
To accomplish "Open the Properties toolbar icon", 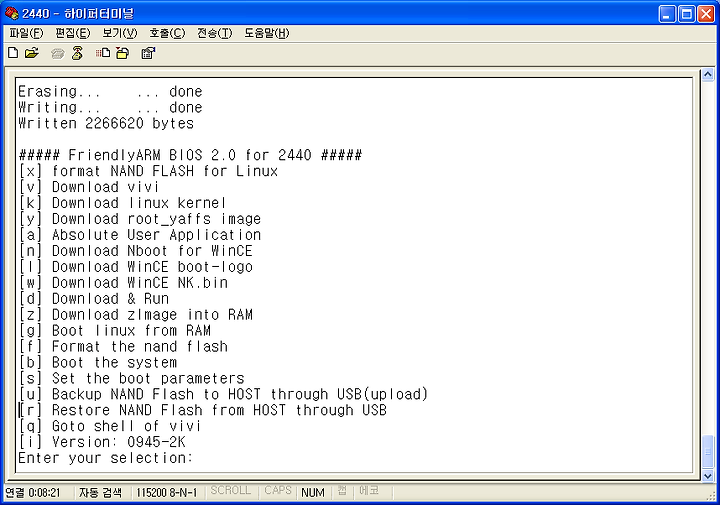I will 148,53.
